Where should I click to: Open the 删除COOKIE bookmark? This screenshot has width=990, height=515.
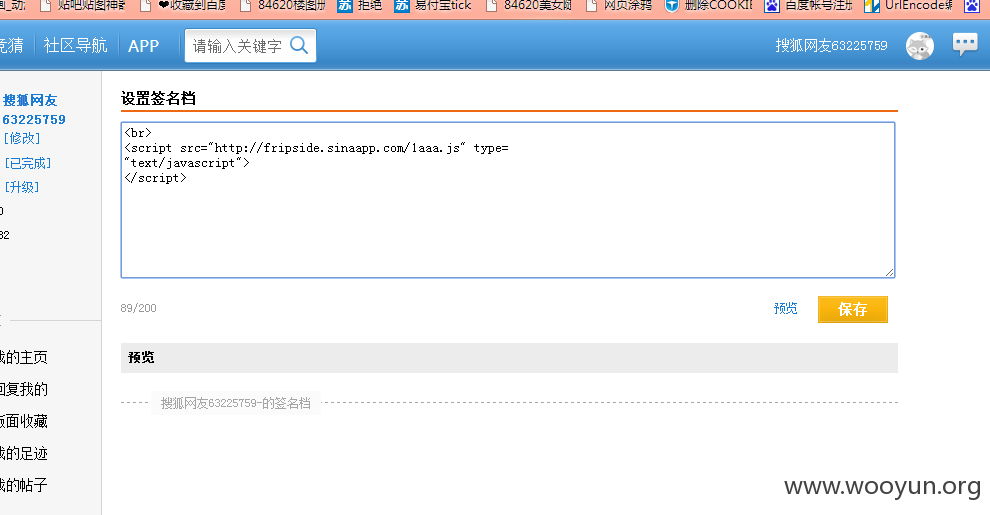click(x=709, y=6)
